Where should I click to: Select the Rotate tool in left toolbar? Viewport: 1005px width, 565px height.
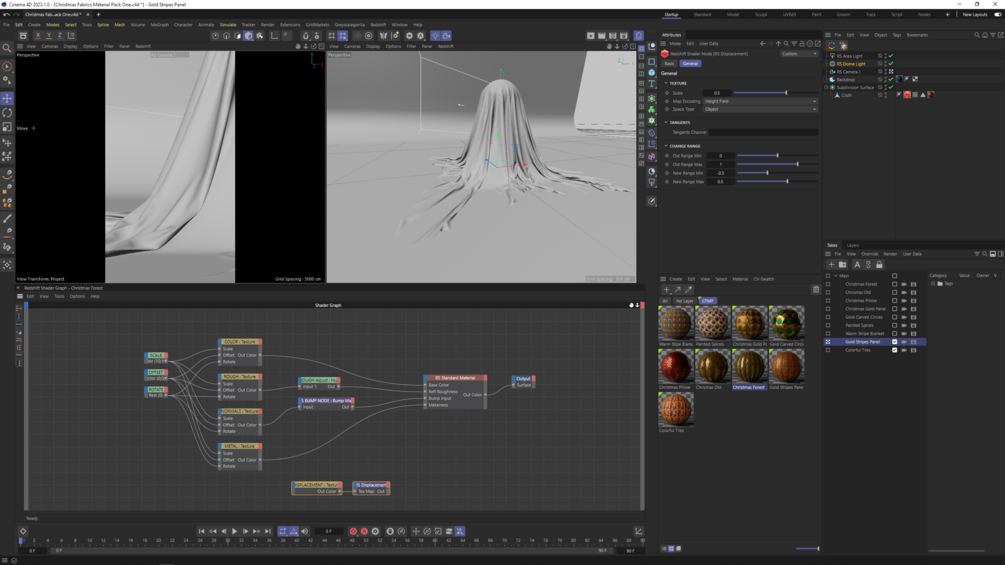pyautogui.click(x=7, y=113)
